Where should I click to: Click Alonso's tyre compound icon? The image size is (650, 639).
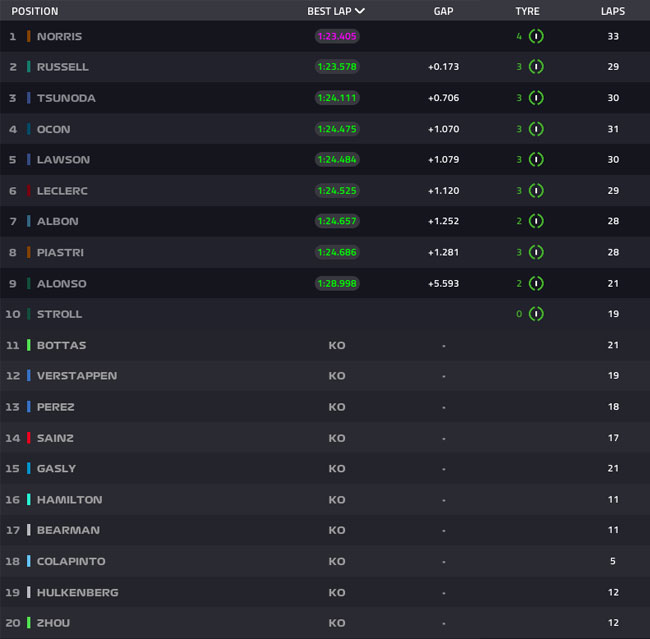pyautogui.click(x=536, y=284)
